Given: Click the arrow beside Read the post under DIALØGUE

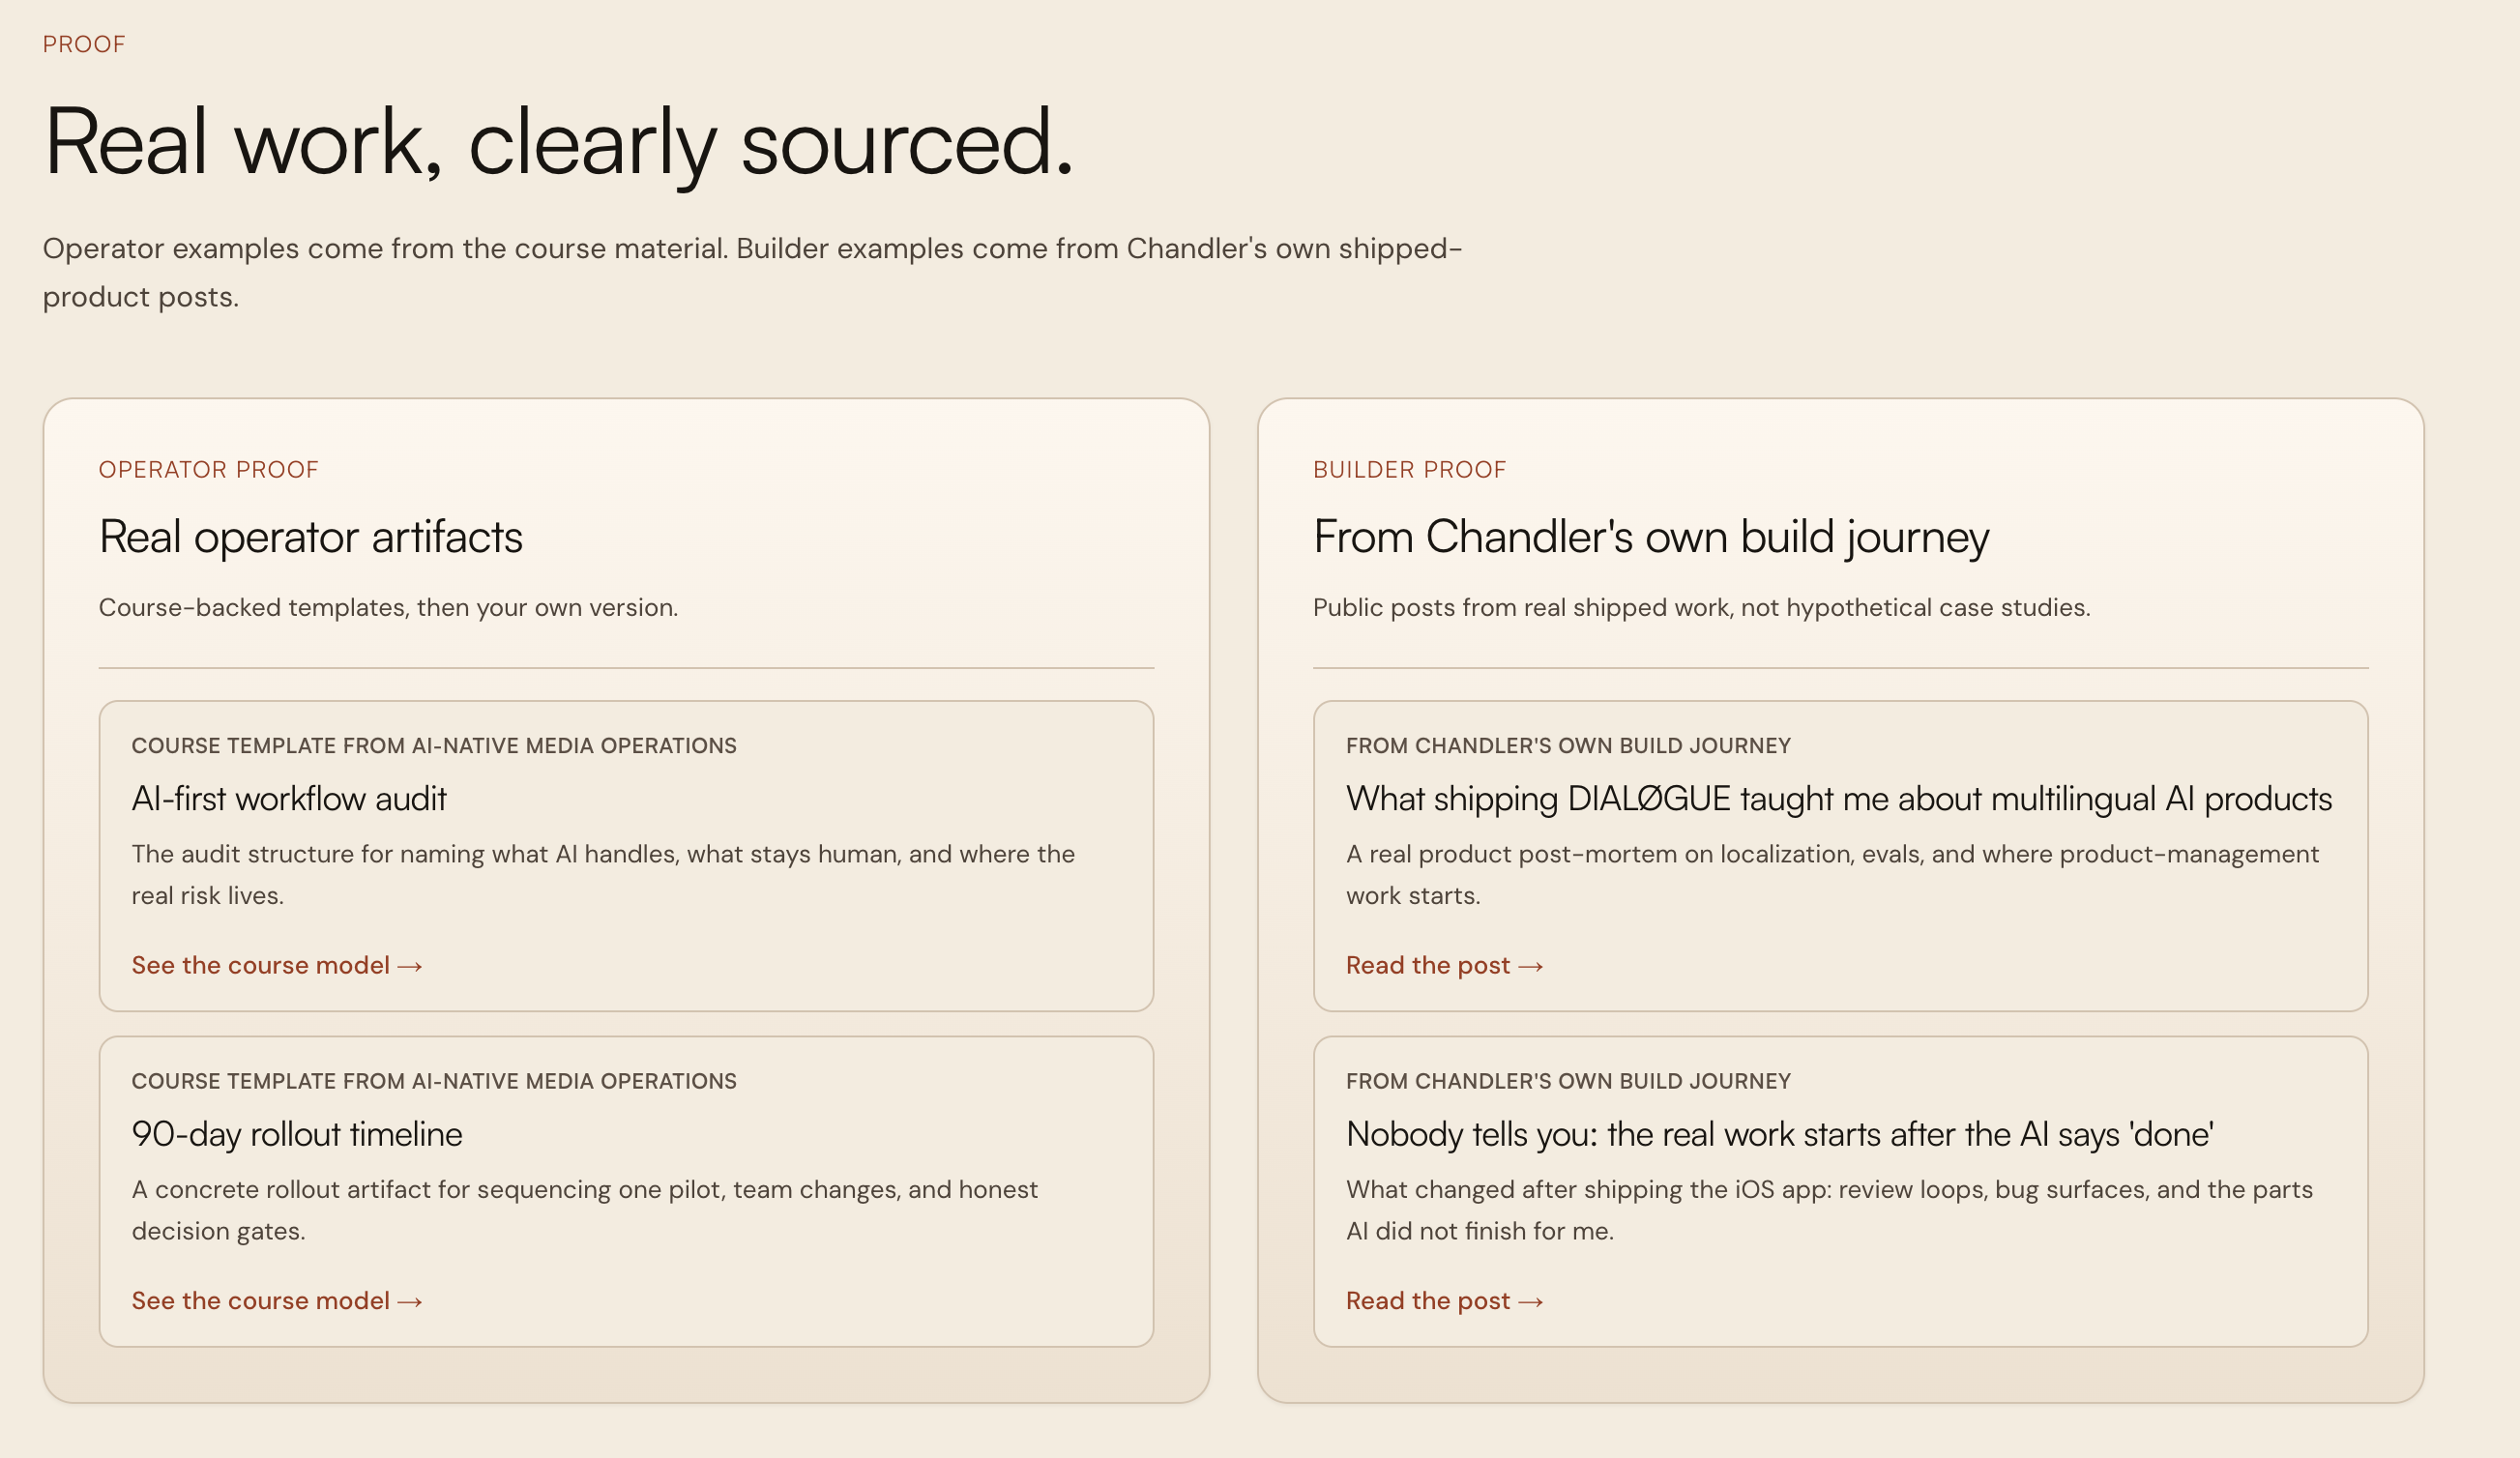Looking at the screenshot, I should pos(1530,966).
